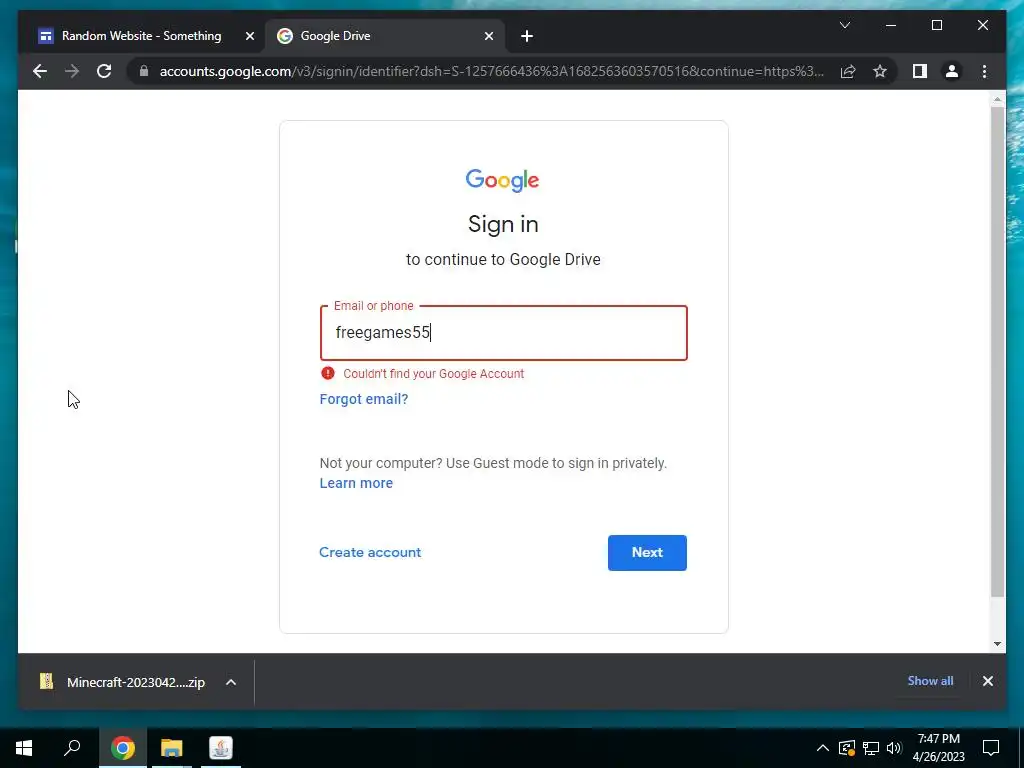
Task: Close the Random Website tab
Action: pyautogui.click(x=249, y=36)
